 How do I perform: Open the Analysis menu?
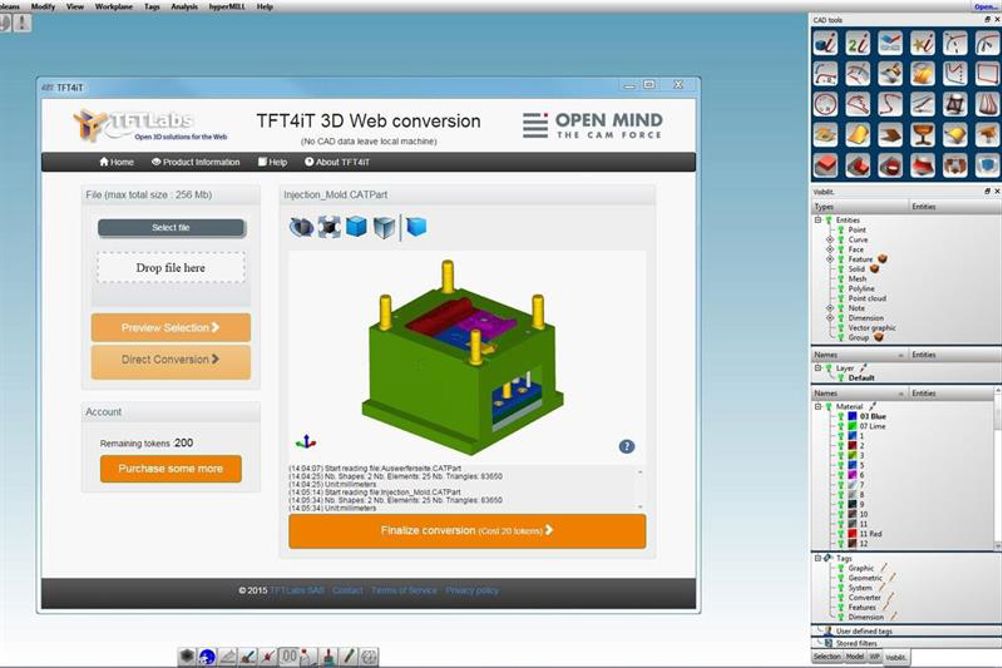184,6
